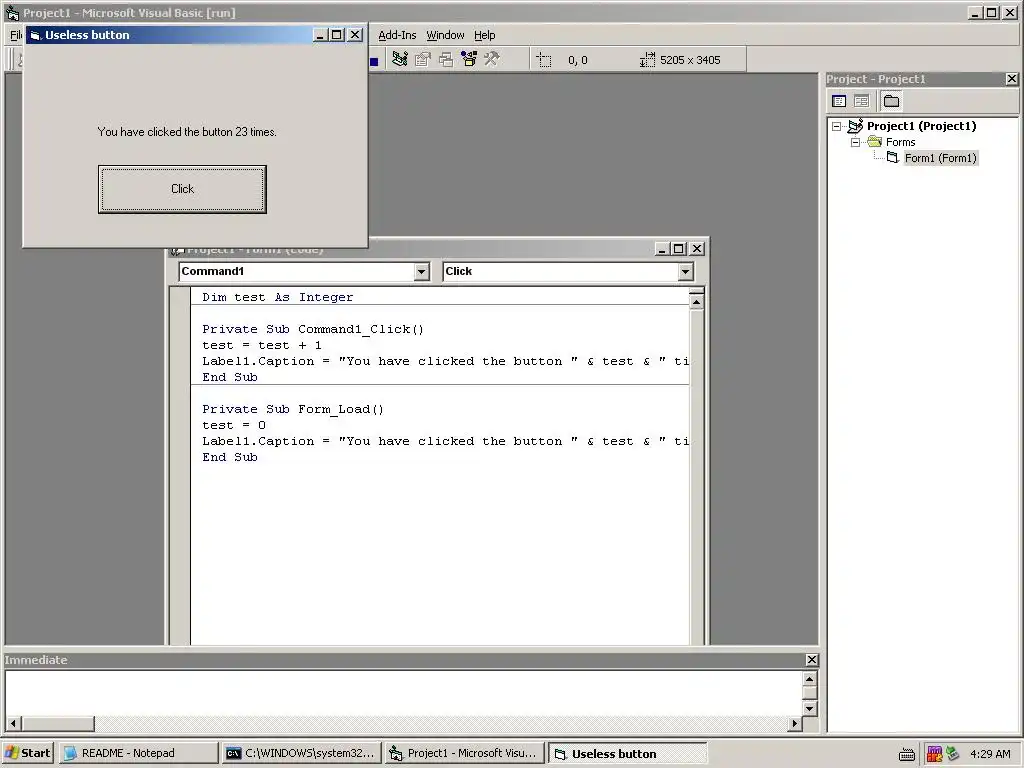Click the Click button in Useless button form
Viewport: 1024px width, 768px height.
click(x=182, y=189)
